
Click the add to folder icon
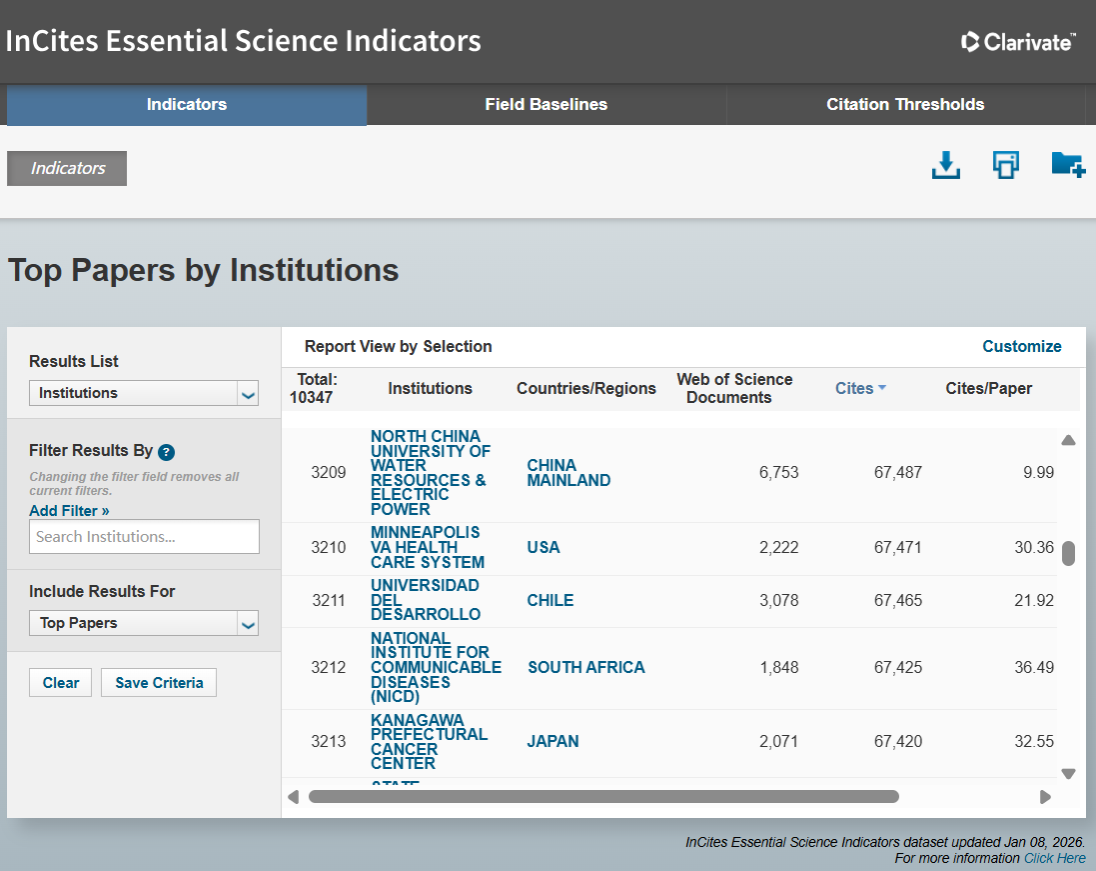tap(1067, 165)
